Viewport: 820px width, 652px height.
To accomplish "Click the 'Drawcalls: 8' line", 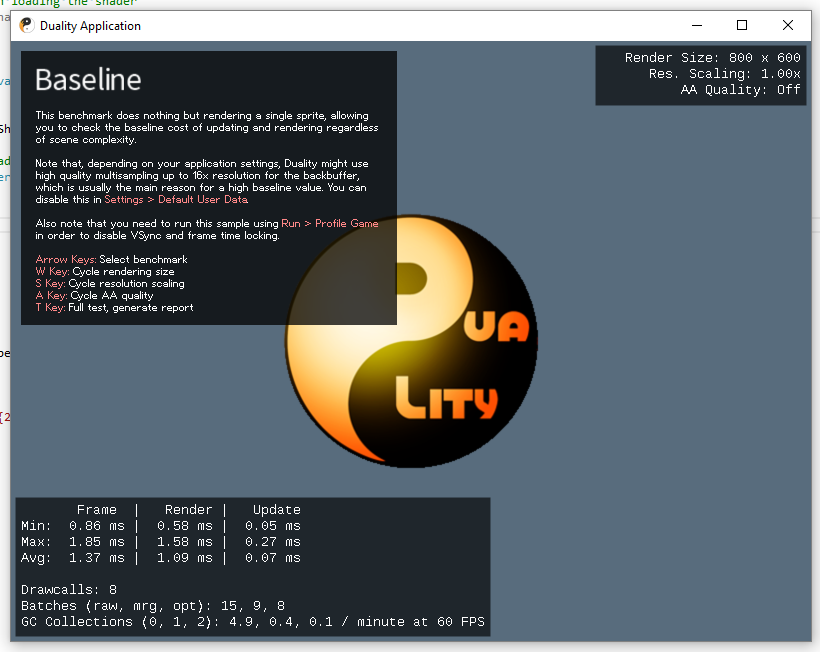I will click(x=69, y=590).
